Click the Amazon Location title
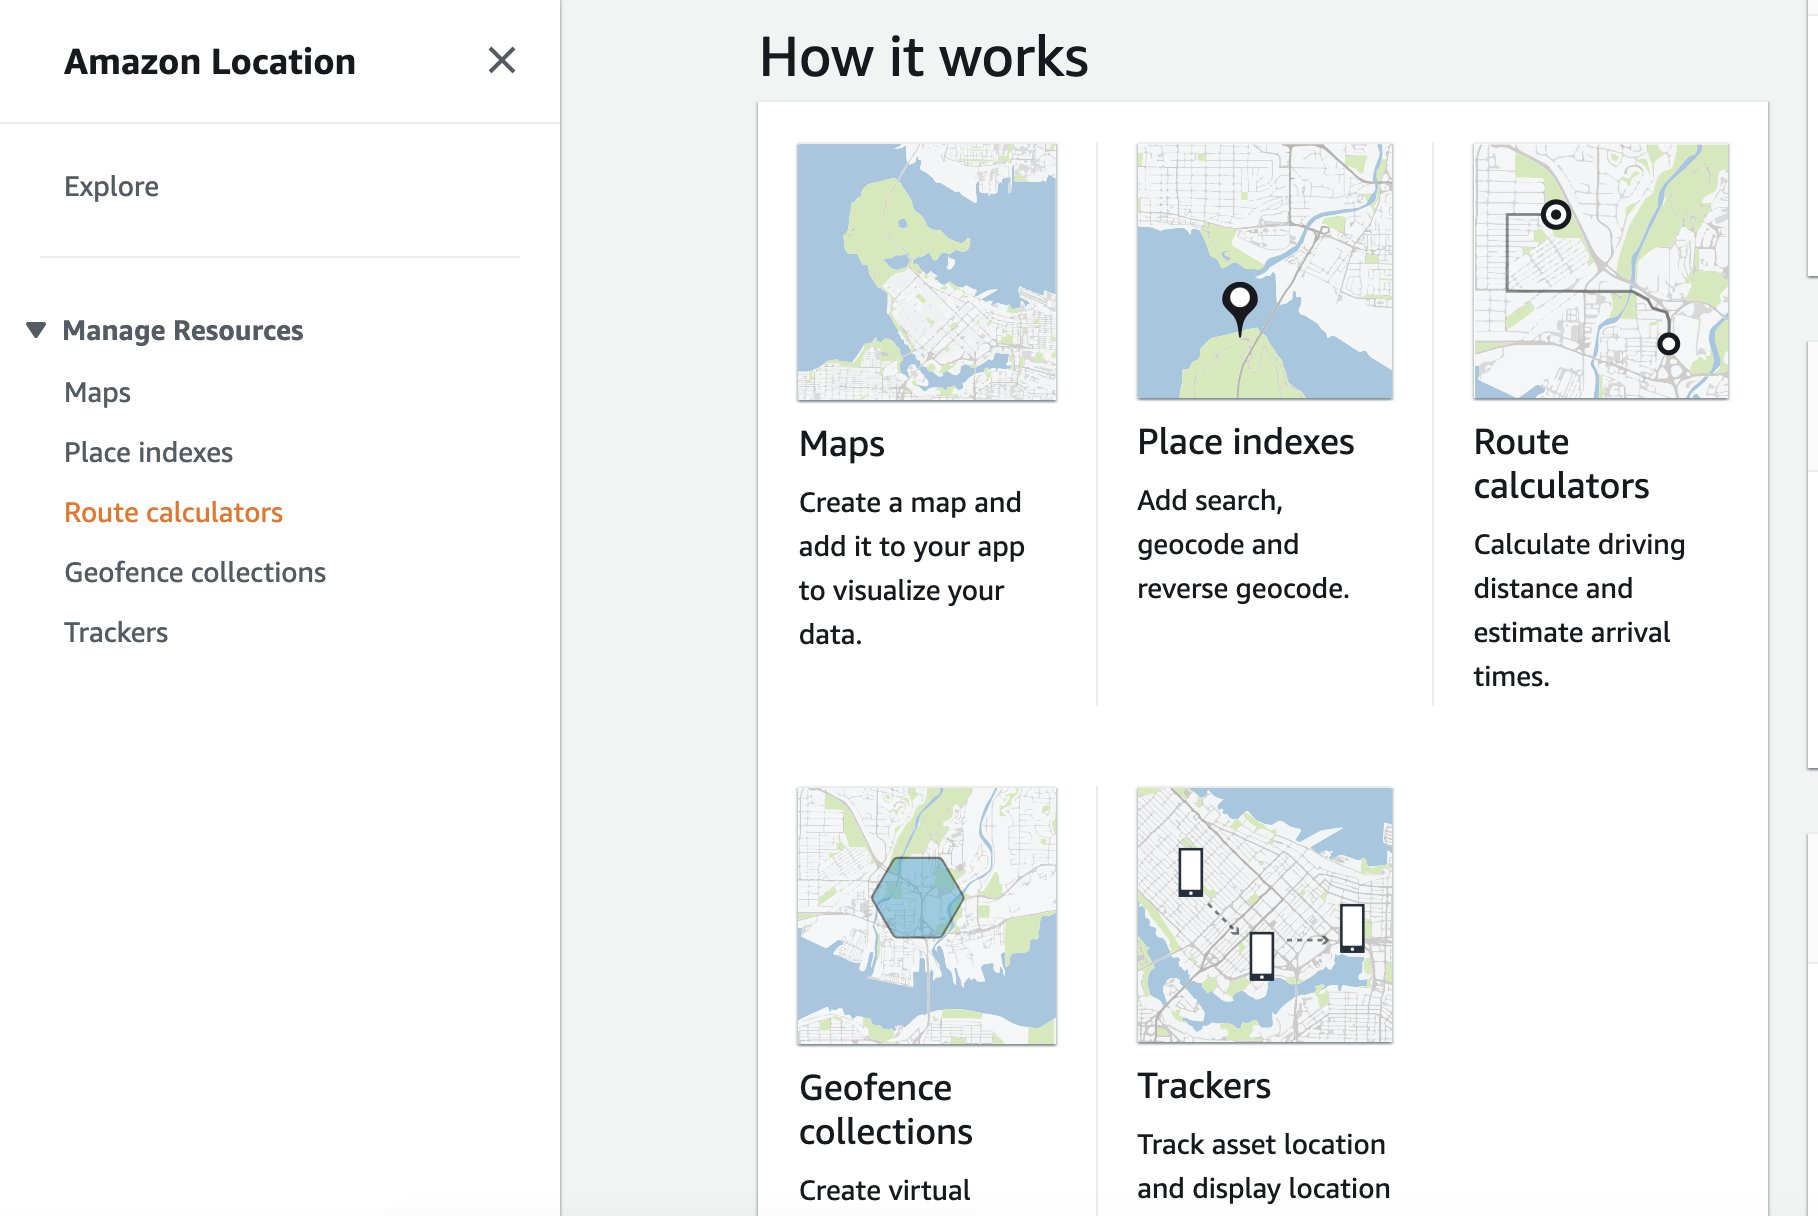Screen dimensions: 1818x1216 click(x=209, y=61)
